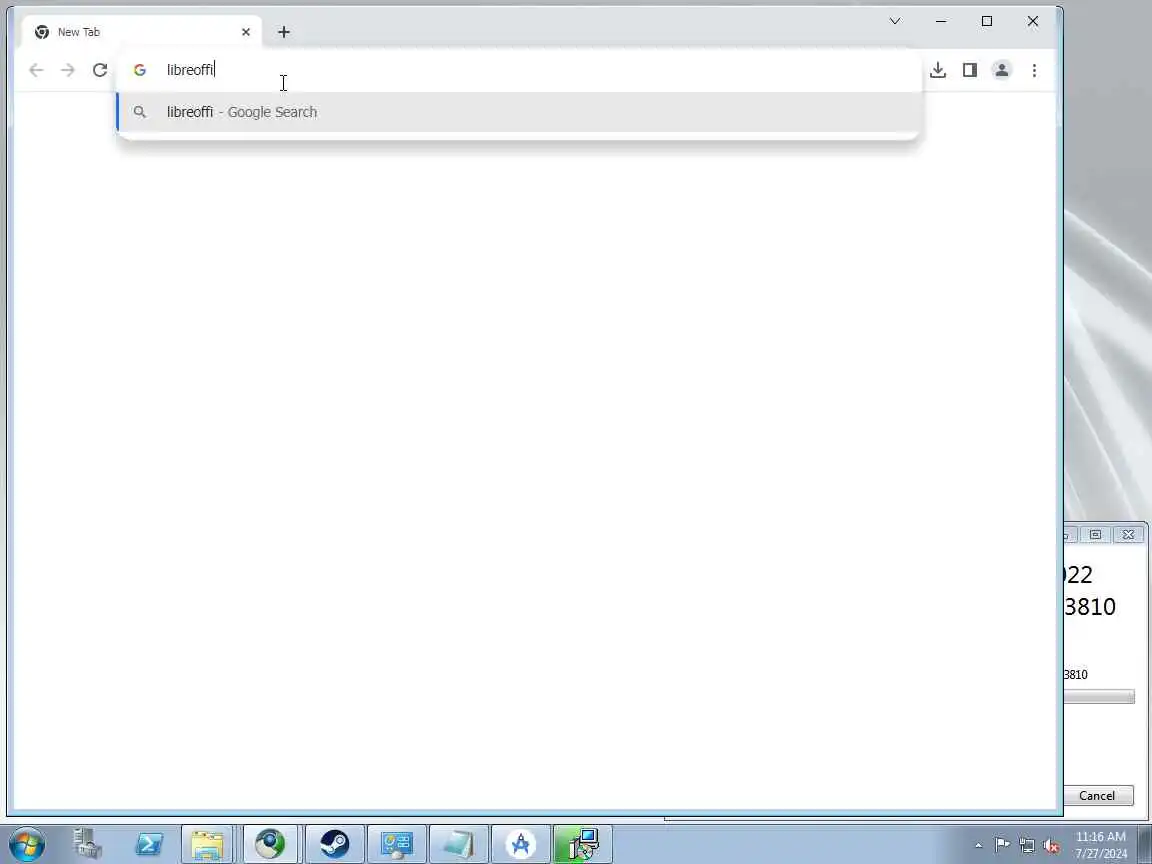This screenshot has width=1152, height=864.
Task: Open Steam from the taskbar
Action: [334, 843]
